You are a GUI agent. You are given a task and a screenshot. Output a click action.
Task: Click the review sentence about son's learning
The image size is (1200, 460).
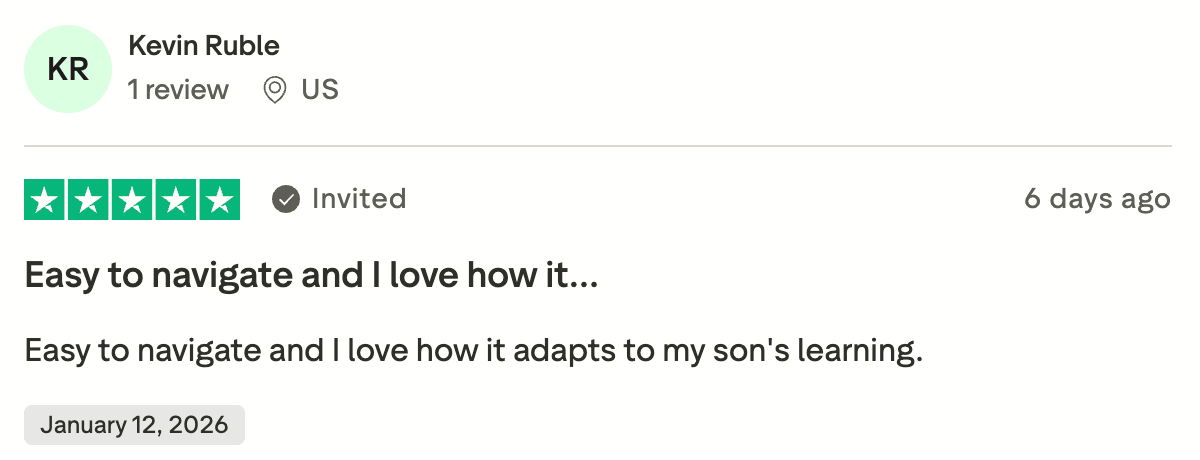tap(472, 352)
